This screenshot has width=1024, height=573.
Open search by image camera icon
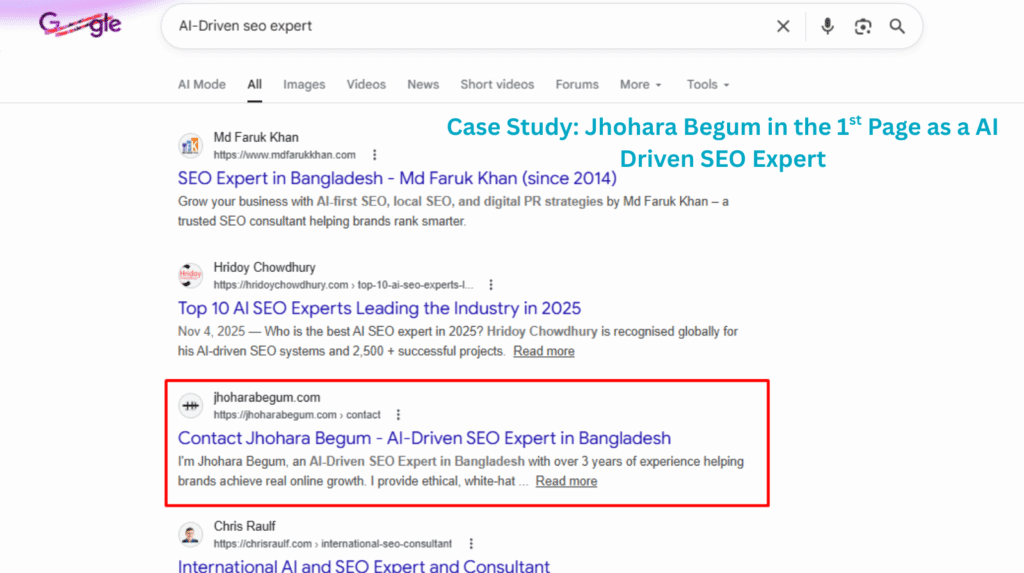[863, 26]
